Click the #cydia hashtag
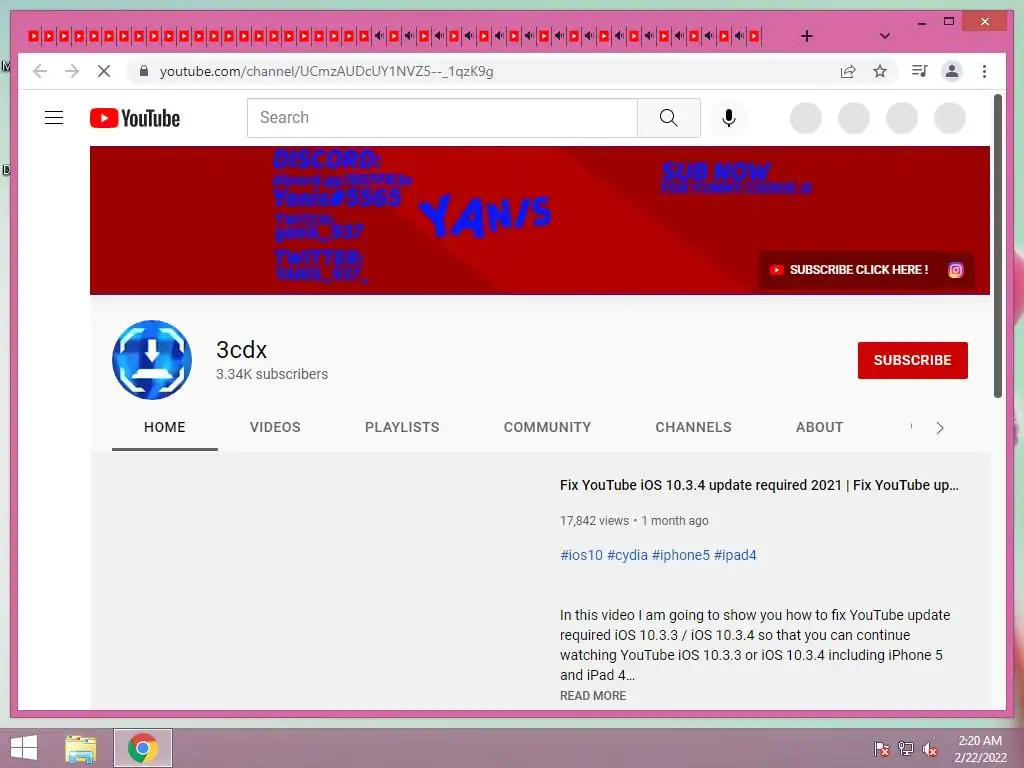 click(x=628, y=555)
